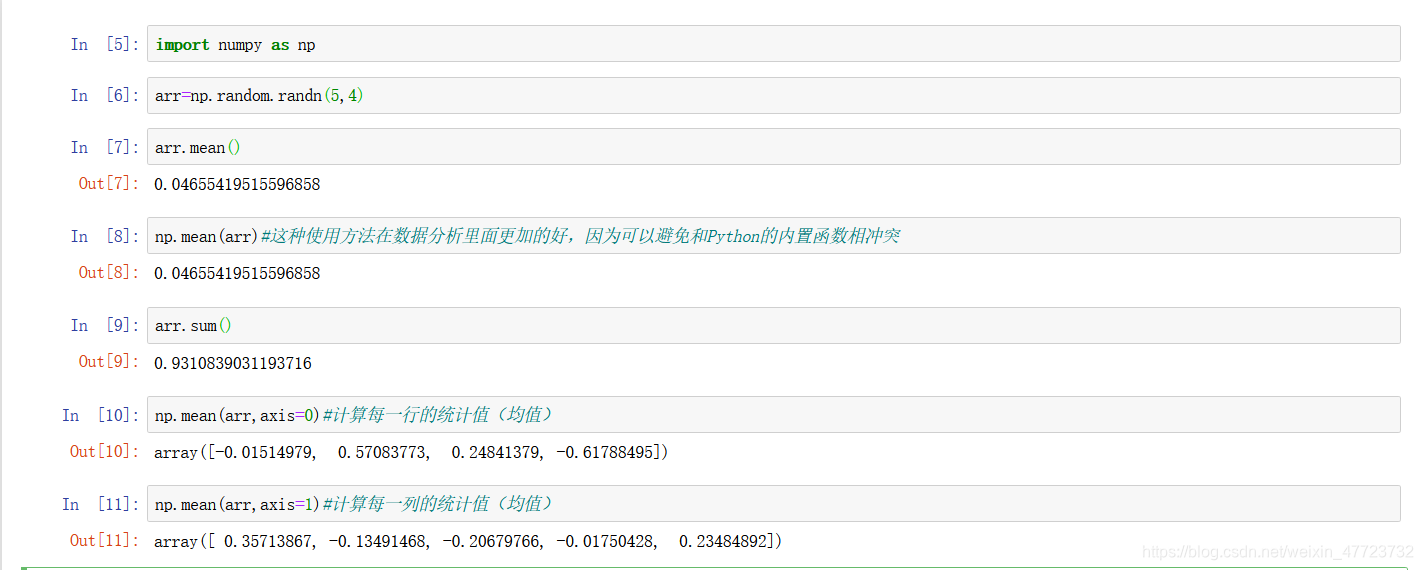Click the In [8] prompt label
The image size is (1423, 570).
coord(105,237)
